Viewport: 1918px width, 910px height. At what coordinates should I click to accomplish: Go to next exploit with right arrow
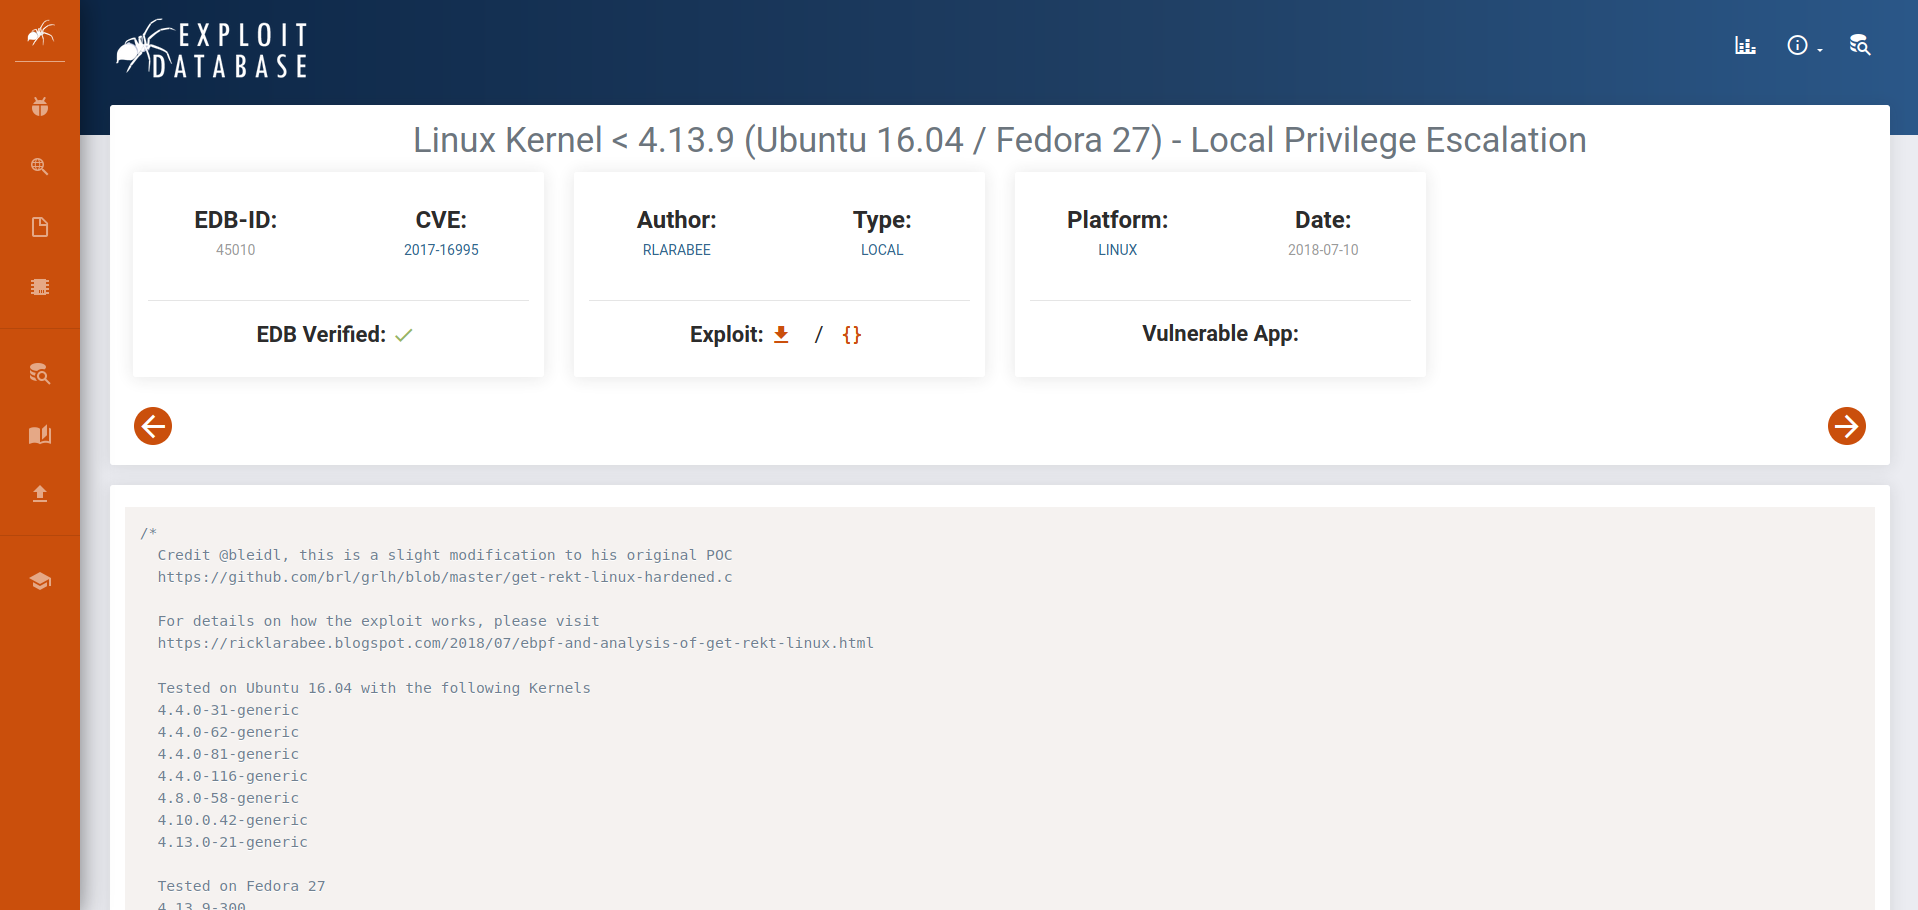[1846, 426]
